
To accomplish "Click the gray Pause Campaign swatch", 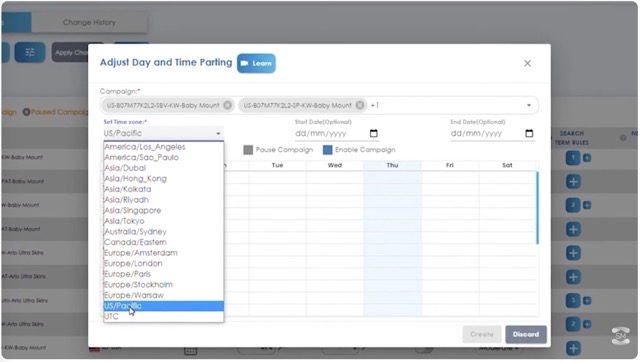I will [x=248, y=150].
